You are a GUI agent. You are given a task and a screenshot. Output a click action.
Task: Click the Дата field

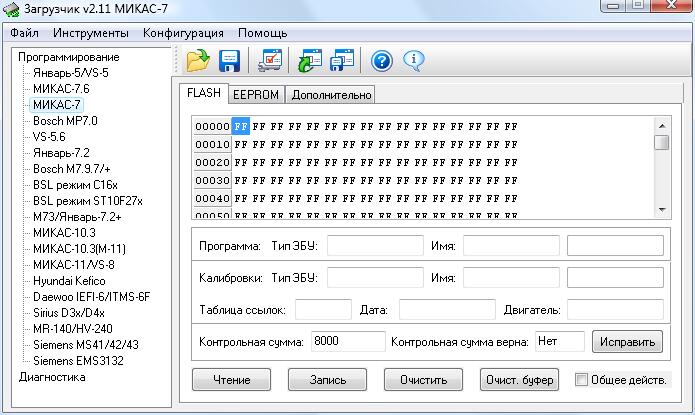[x=447, y=309]
